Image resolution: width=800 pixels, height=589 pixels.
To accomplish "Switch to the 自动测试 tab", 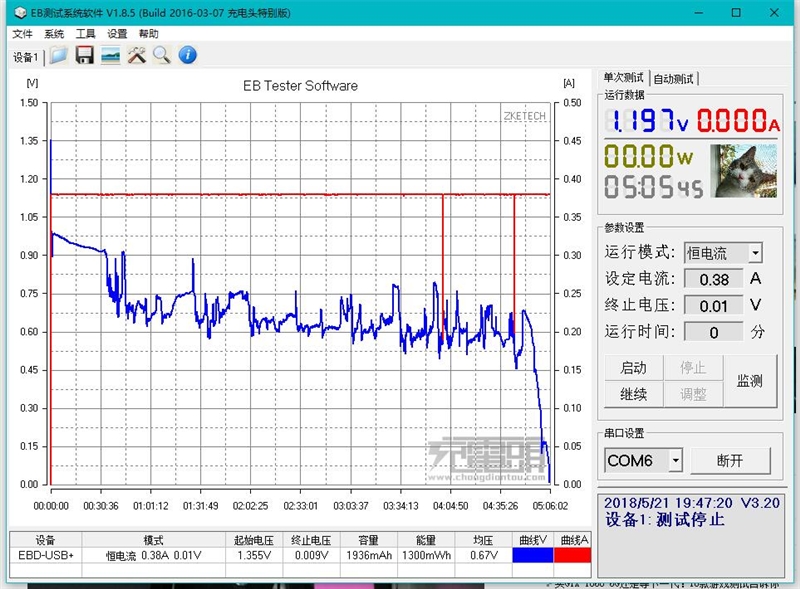I will click(673, 79).
